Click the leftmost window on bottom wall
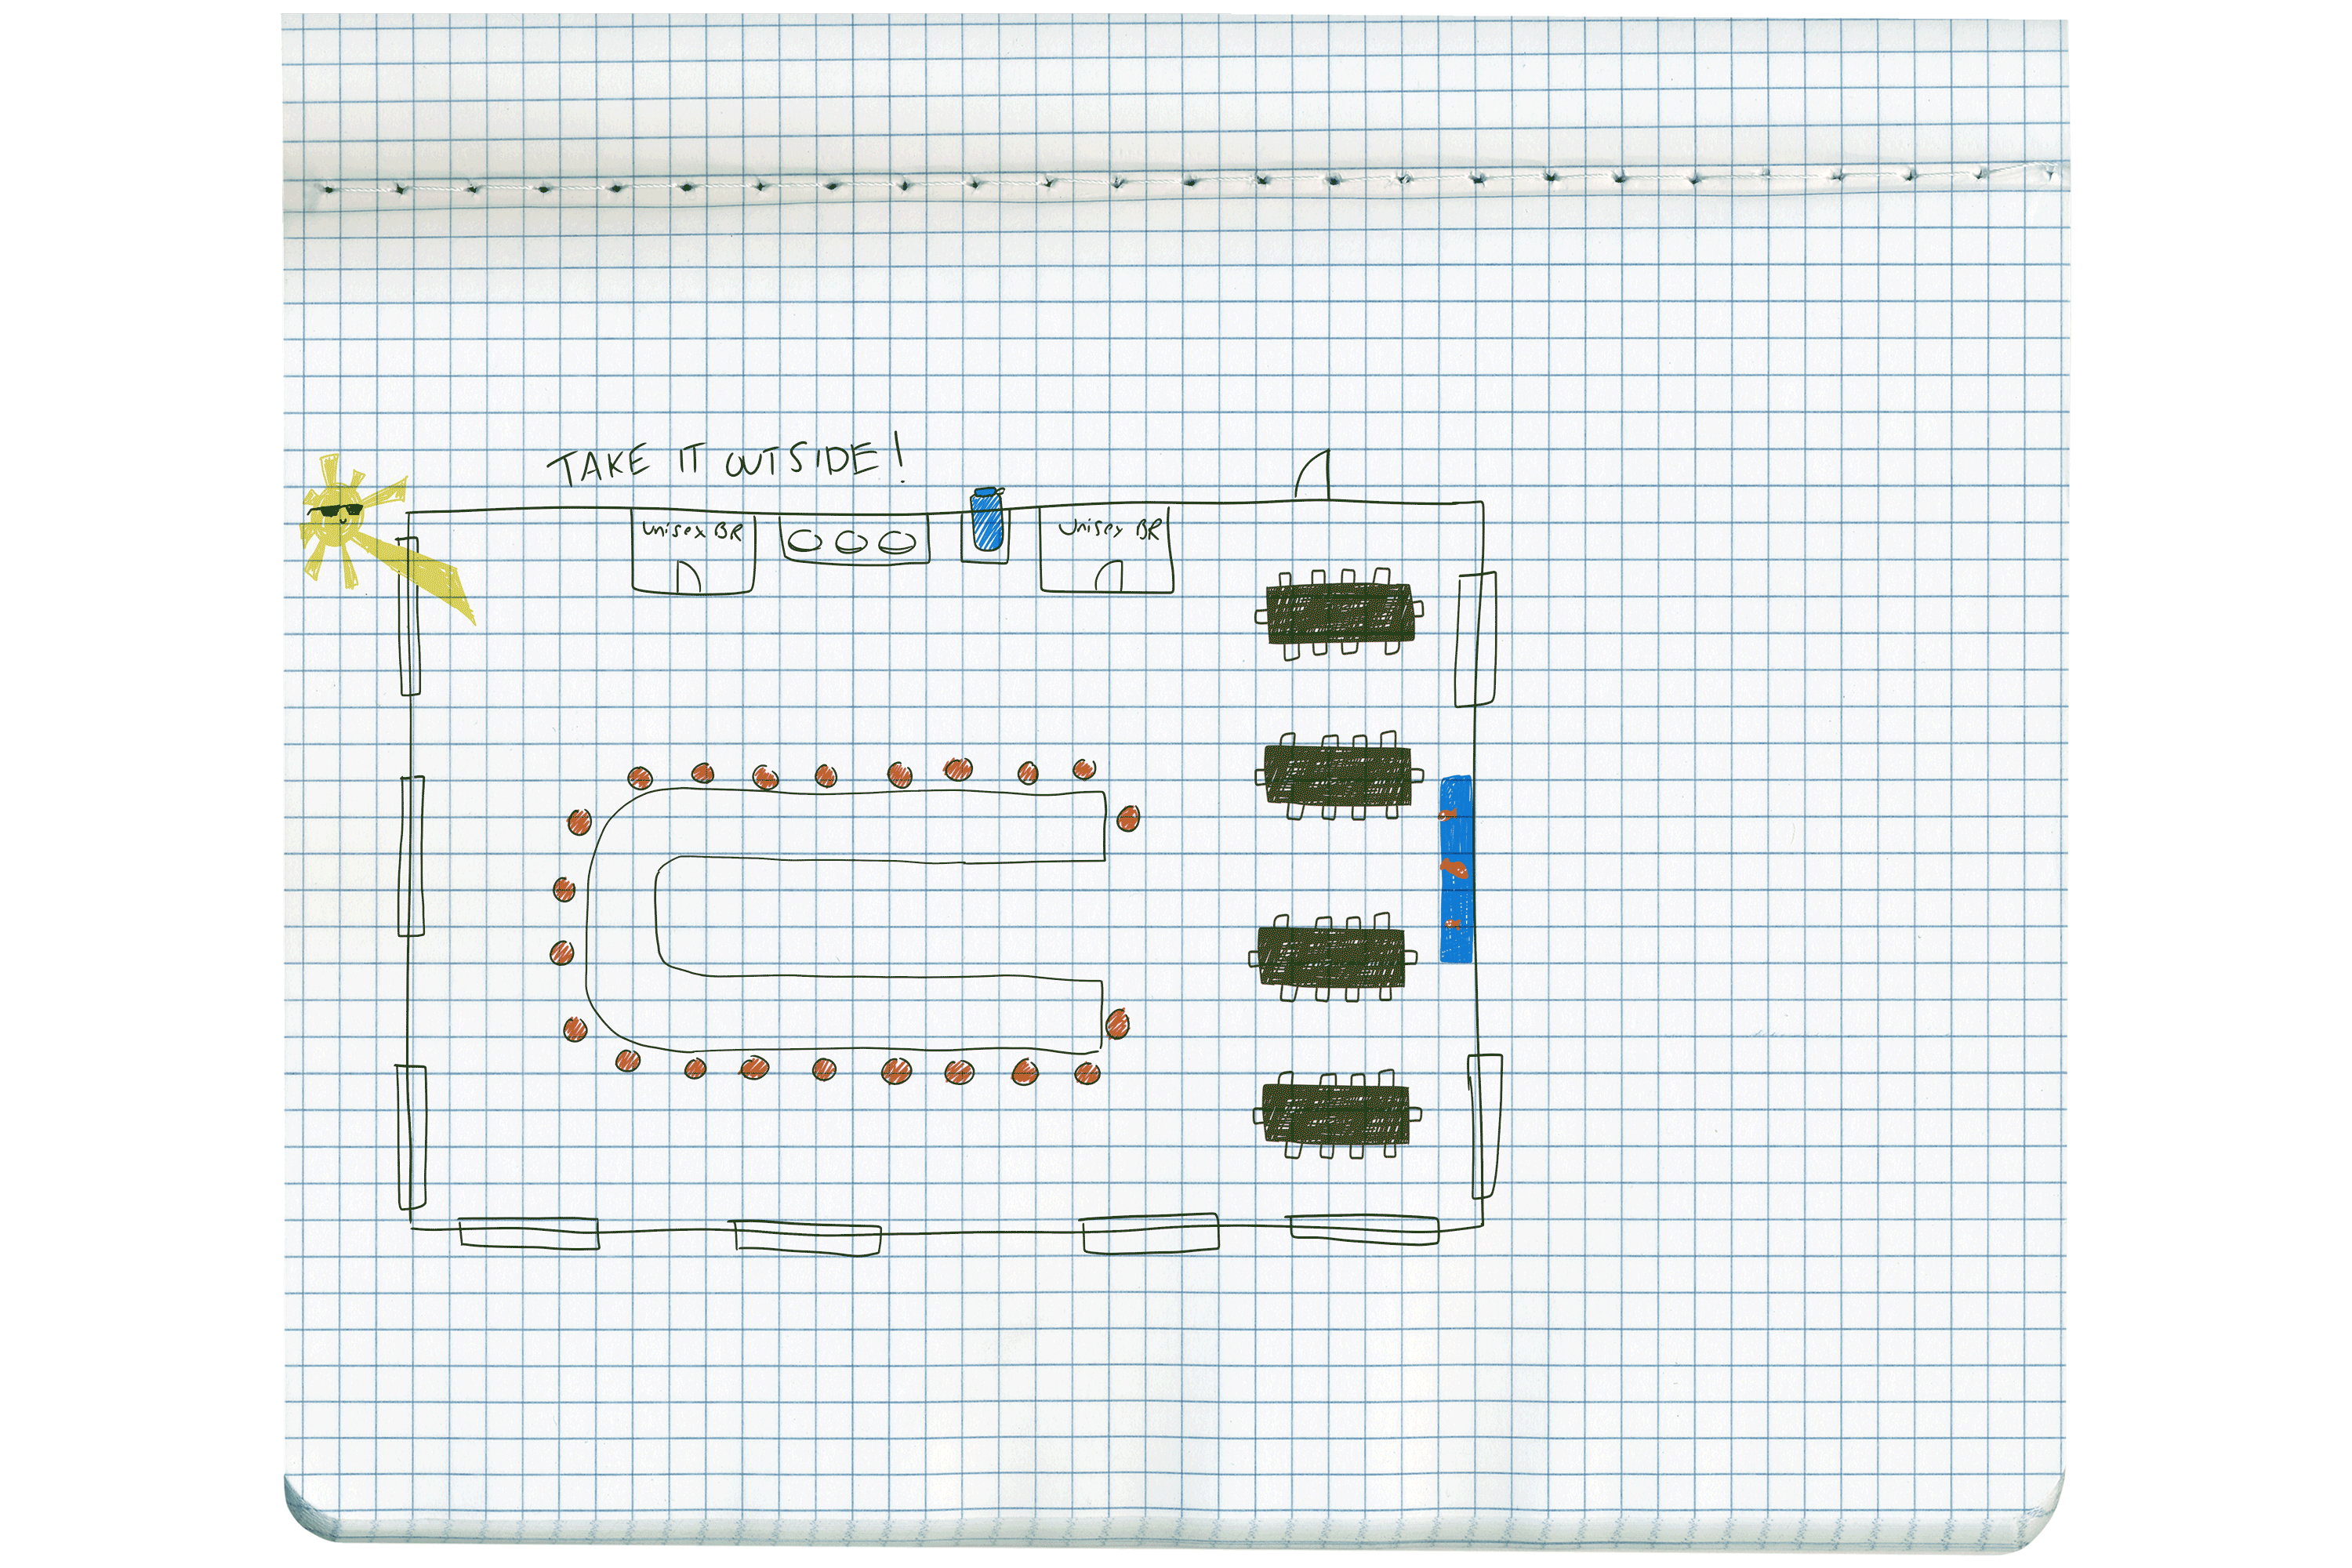Screen dimensions: 2352x1568 click(529, 1233)
